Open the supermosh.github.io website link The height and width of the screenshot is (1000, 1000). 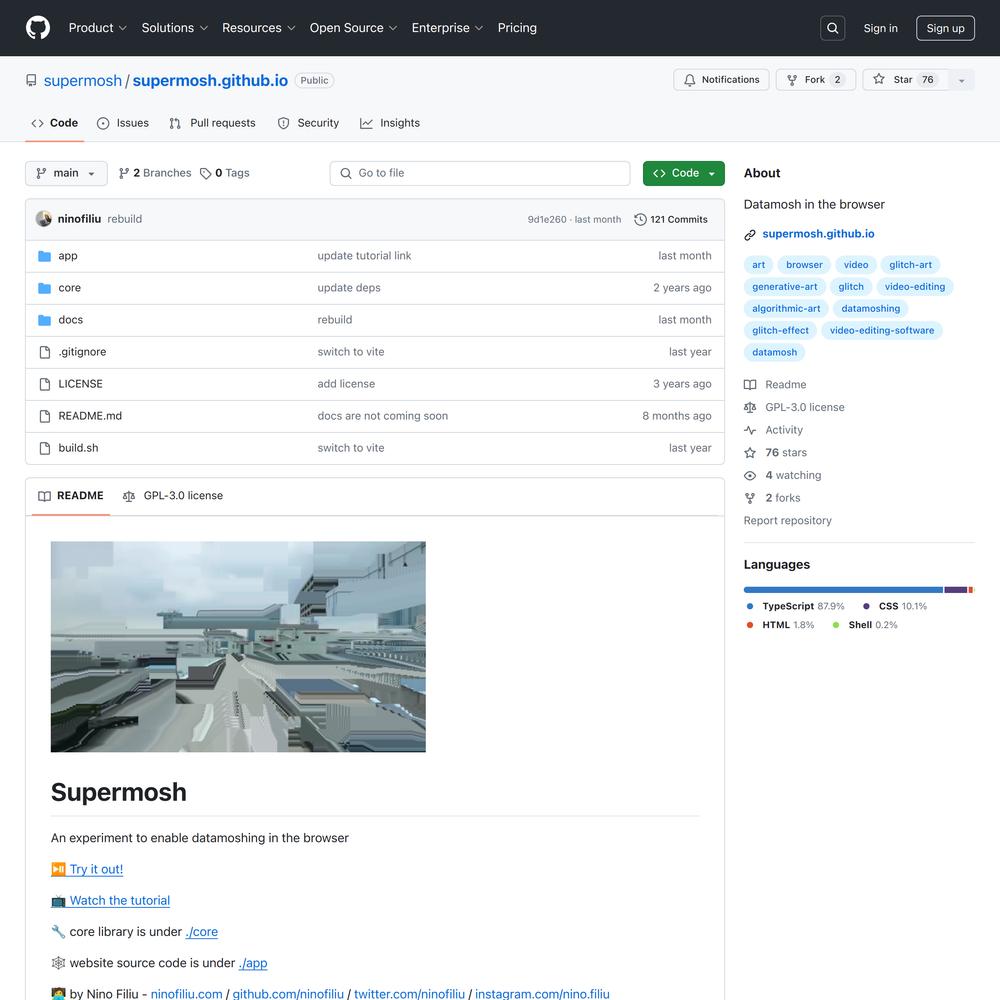click(x=818, y=234)
